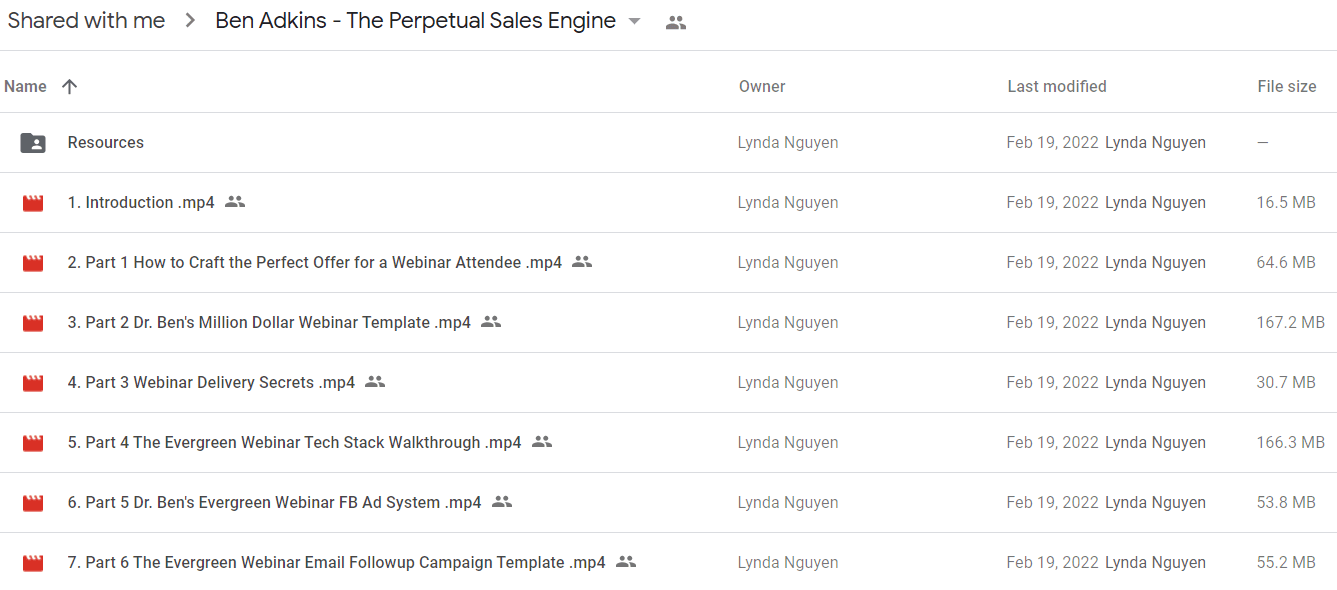Toggle sort direction arrow next to Name
The image size is (1337, 590).
point(69,86)
